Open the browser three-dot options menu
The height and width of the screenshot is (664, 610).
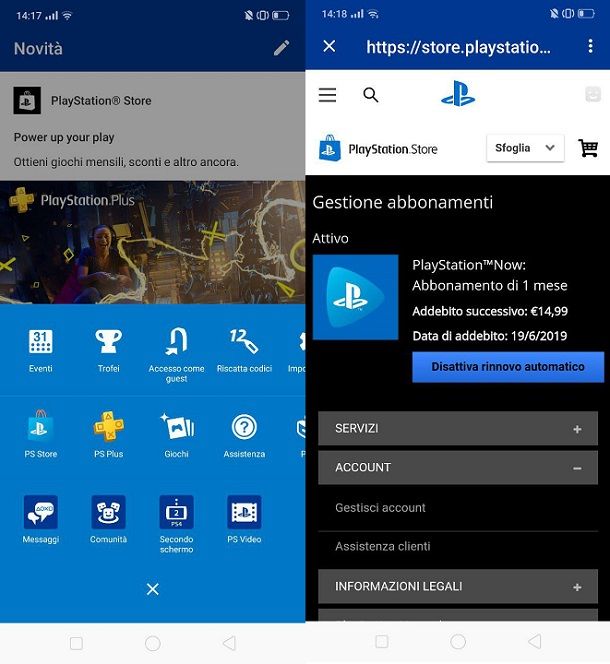click(x=591, y=46)
